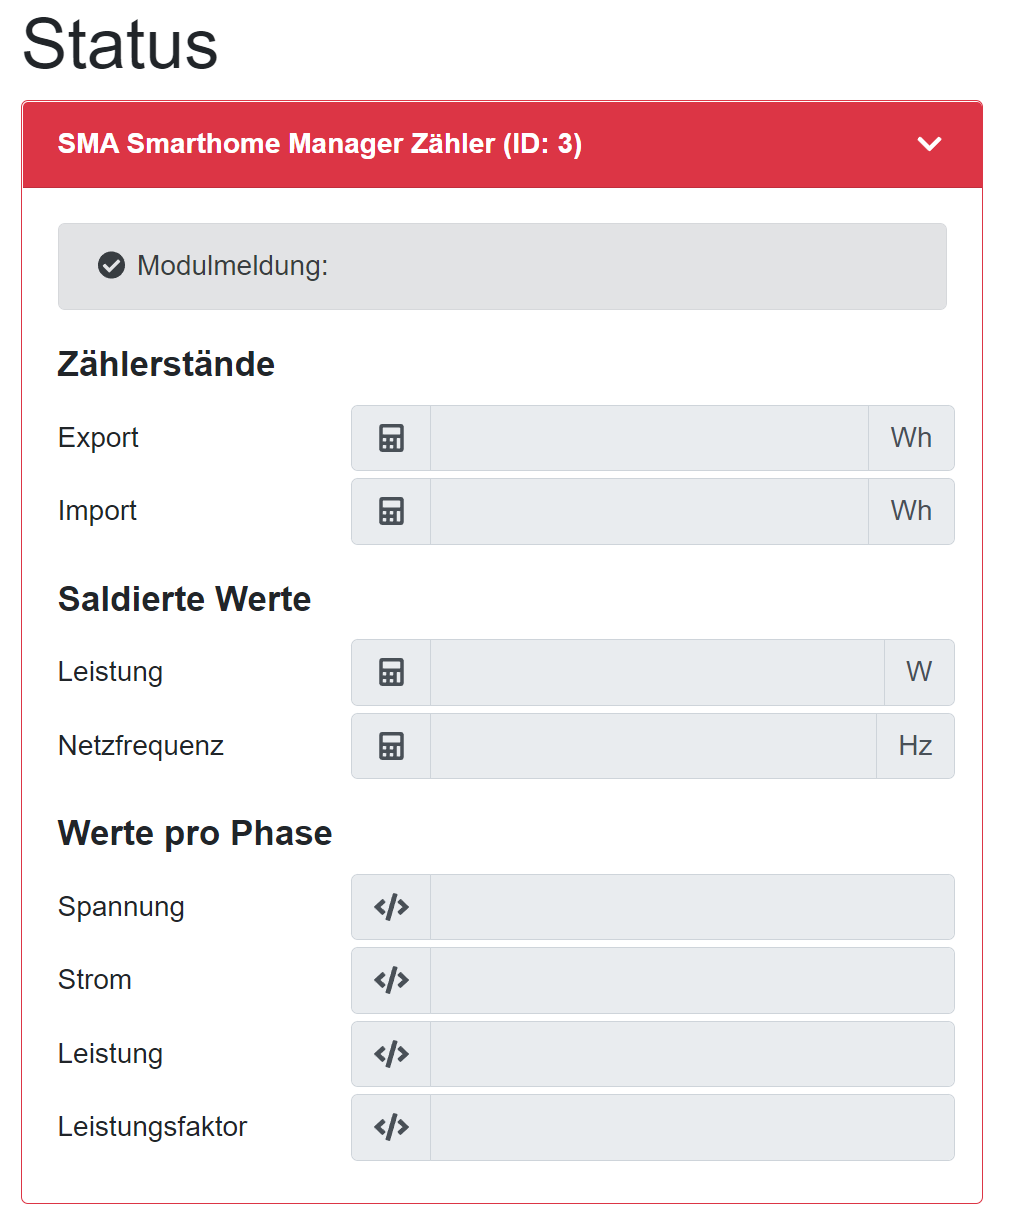Screen dimensions: 1015x1216
Task: Click the Modulmeldung check-circle icon
Action: click(111, 266)
